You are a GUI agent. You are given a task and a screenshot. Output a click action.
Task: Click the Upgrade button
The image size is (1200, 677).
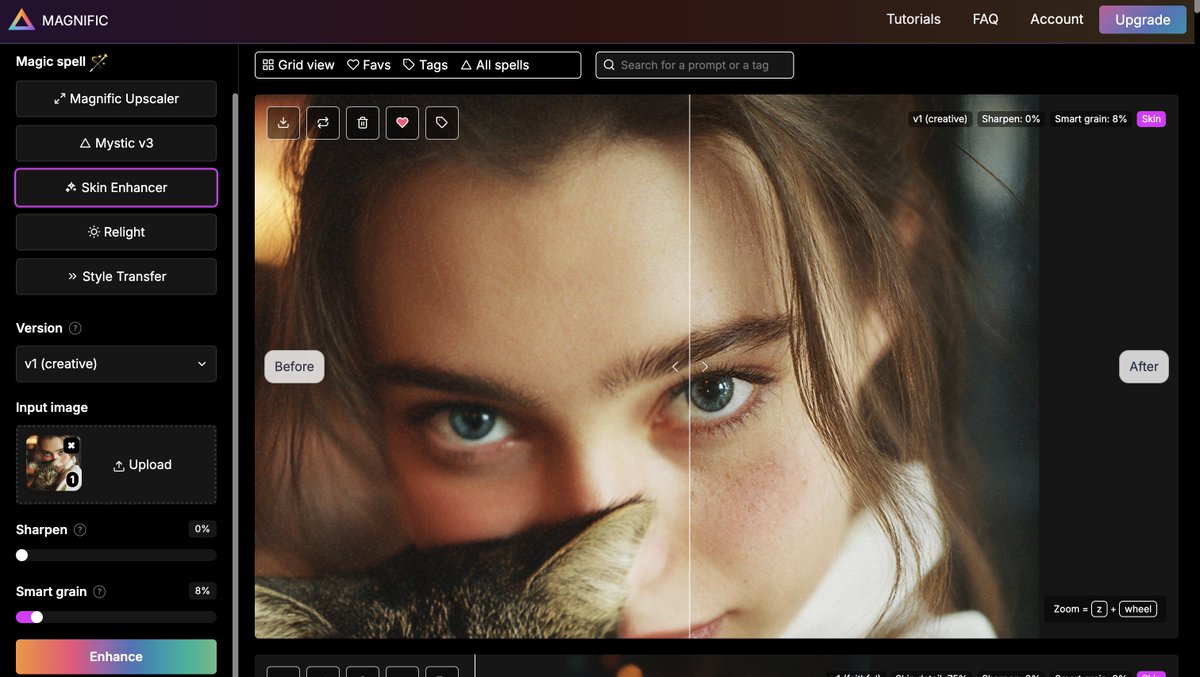click(1143, 20)
